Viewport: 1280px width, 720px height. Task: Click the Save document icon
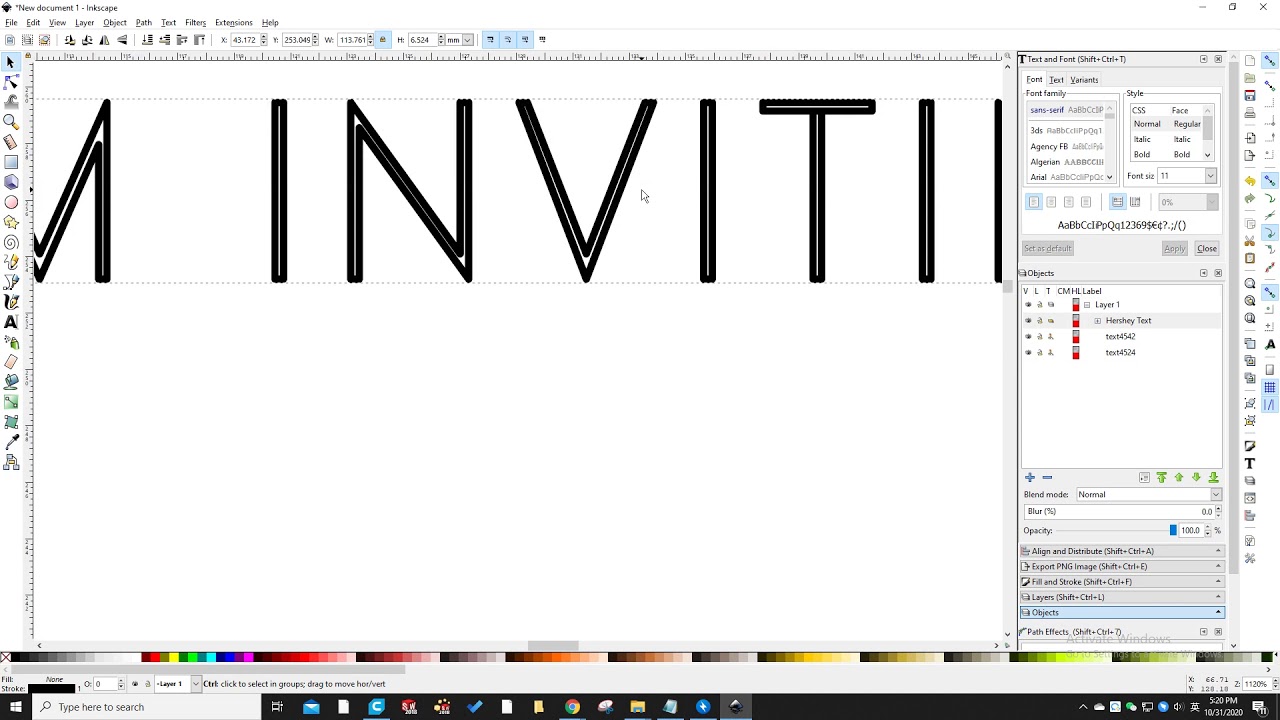click(x=1250, y=96)
